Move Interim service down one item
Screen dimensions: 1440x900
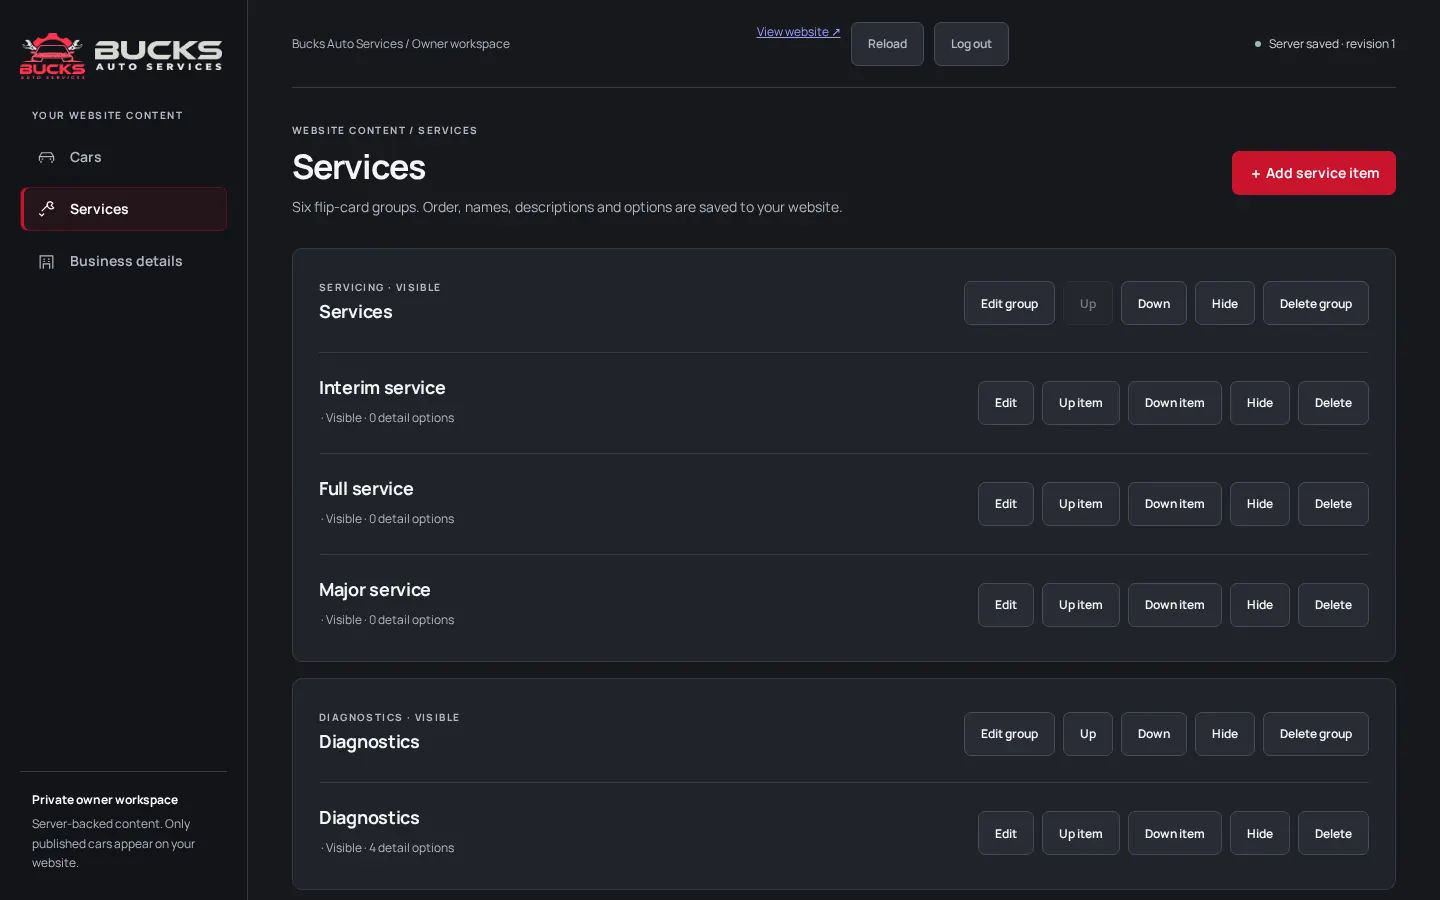point(1175,403)
